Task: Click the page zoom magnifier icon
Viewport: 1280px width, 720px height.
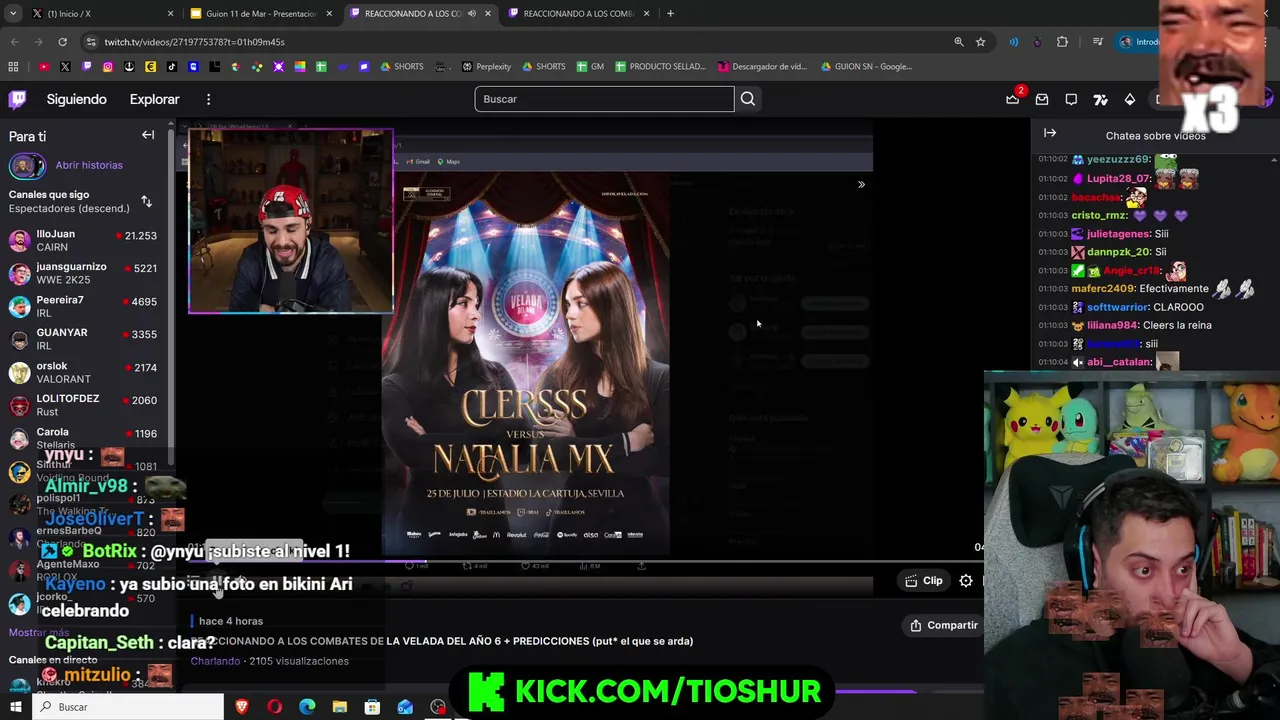Action: (x=959, y=42)
